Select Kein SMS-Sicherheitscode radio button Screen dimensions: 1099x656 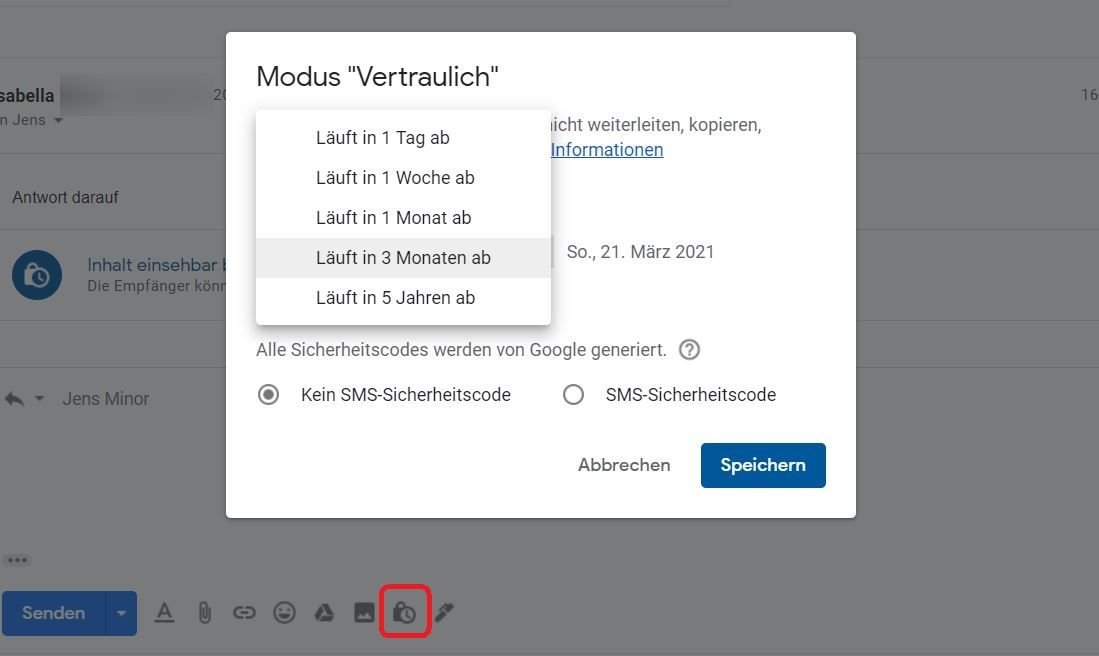click(x=268, y=395)
